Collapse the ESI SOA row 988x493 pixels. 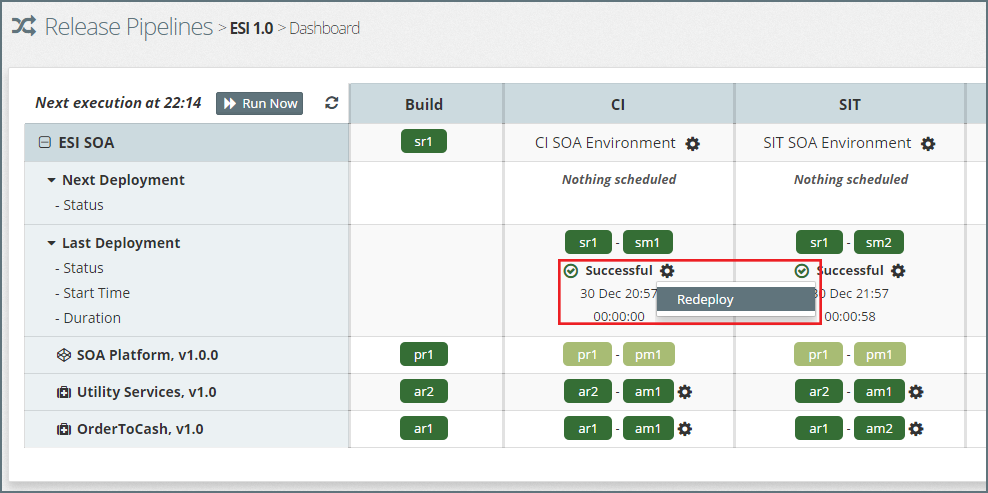pyautogui.click(x=44, y=143)
